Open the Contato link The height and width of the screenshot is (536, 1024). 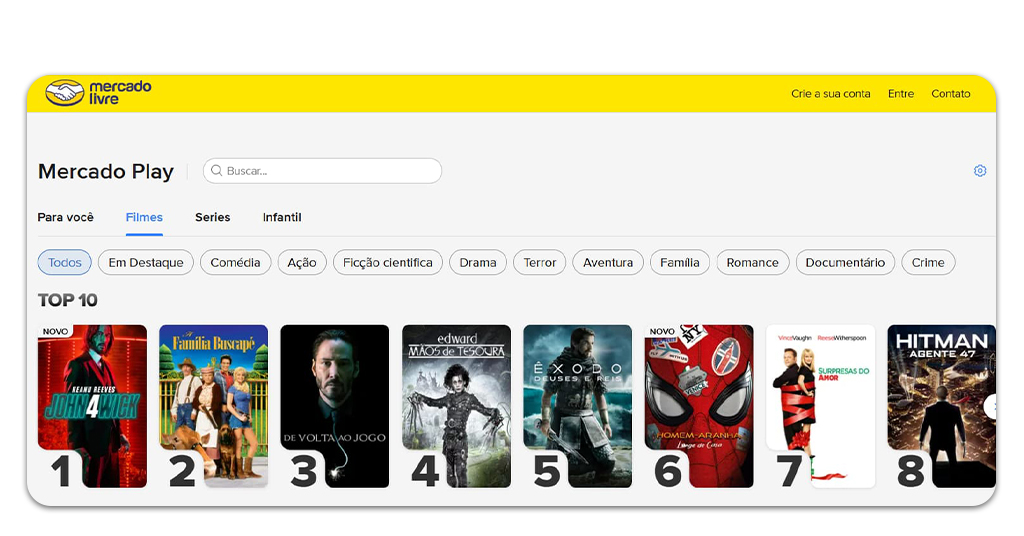[x=950, y=94]
